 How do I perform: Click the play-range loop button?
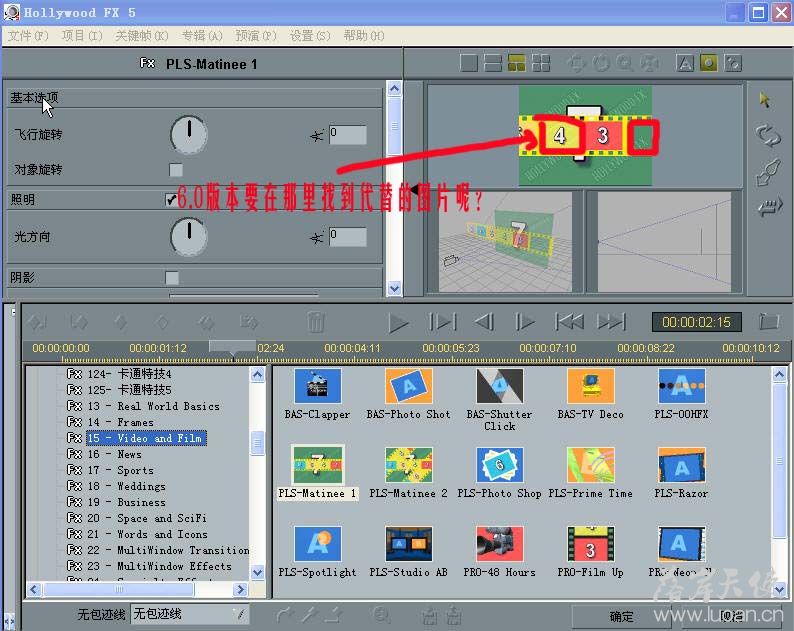click(443, 322)
